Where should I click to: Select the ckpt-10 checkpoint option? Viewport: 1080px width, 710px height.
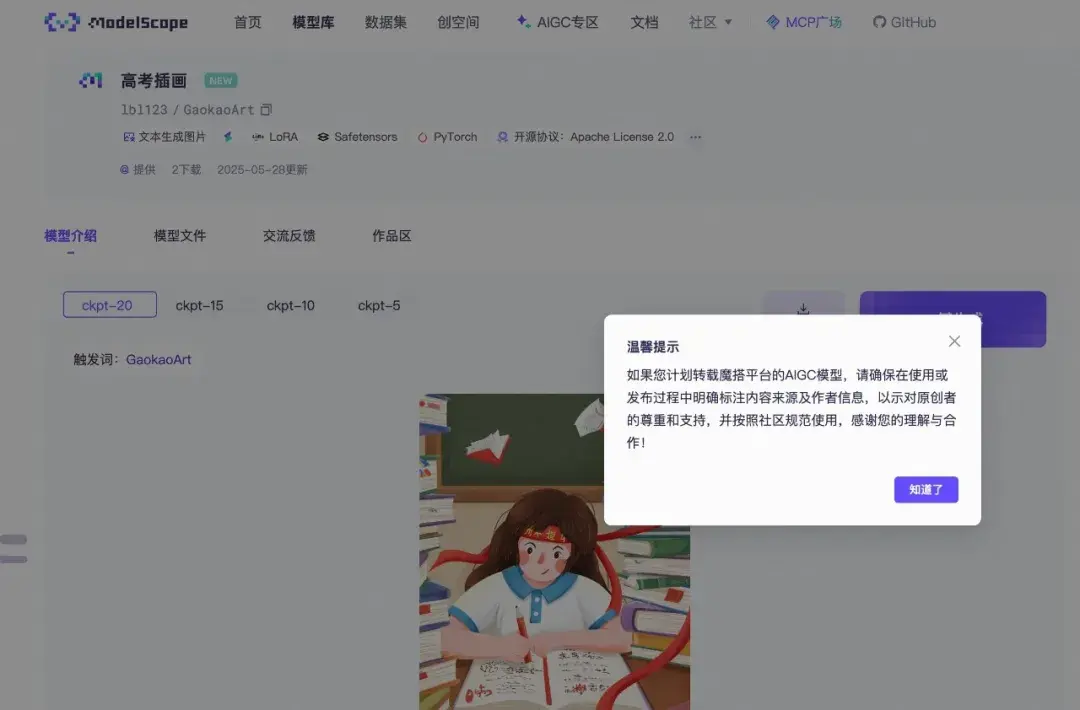290,305
